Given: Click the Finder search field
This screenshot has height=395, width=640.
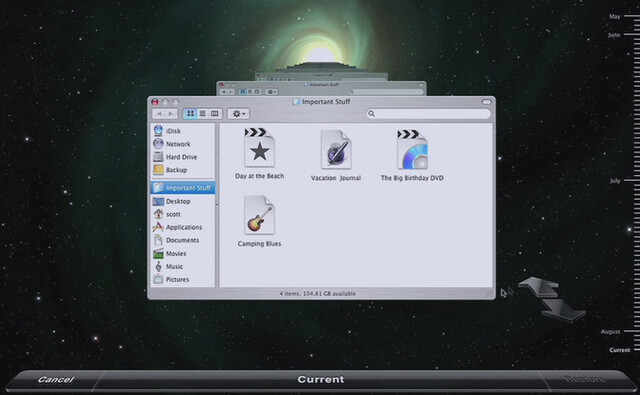Looking at the screenshot, I should tap(429, 113).
